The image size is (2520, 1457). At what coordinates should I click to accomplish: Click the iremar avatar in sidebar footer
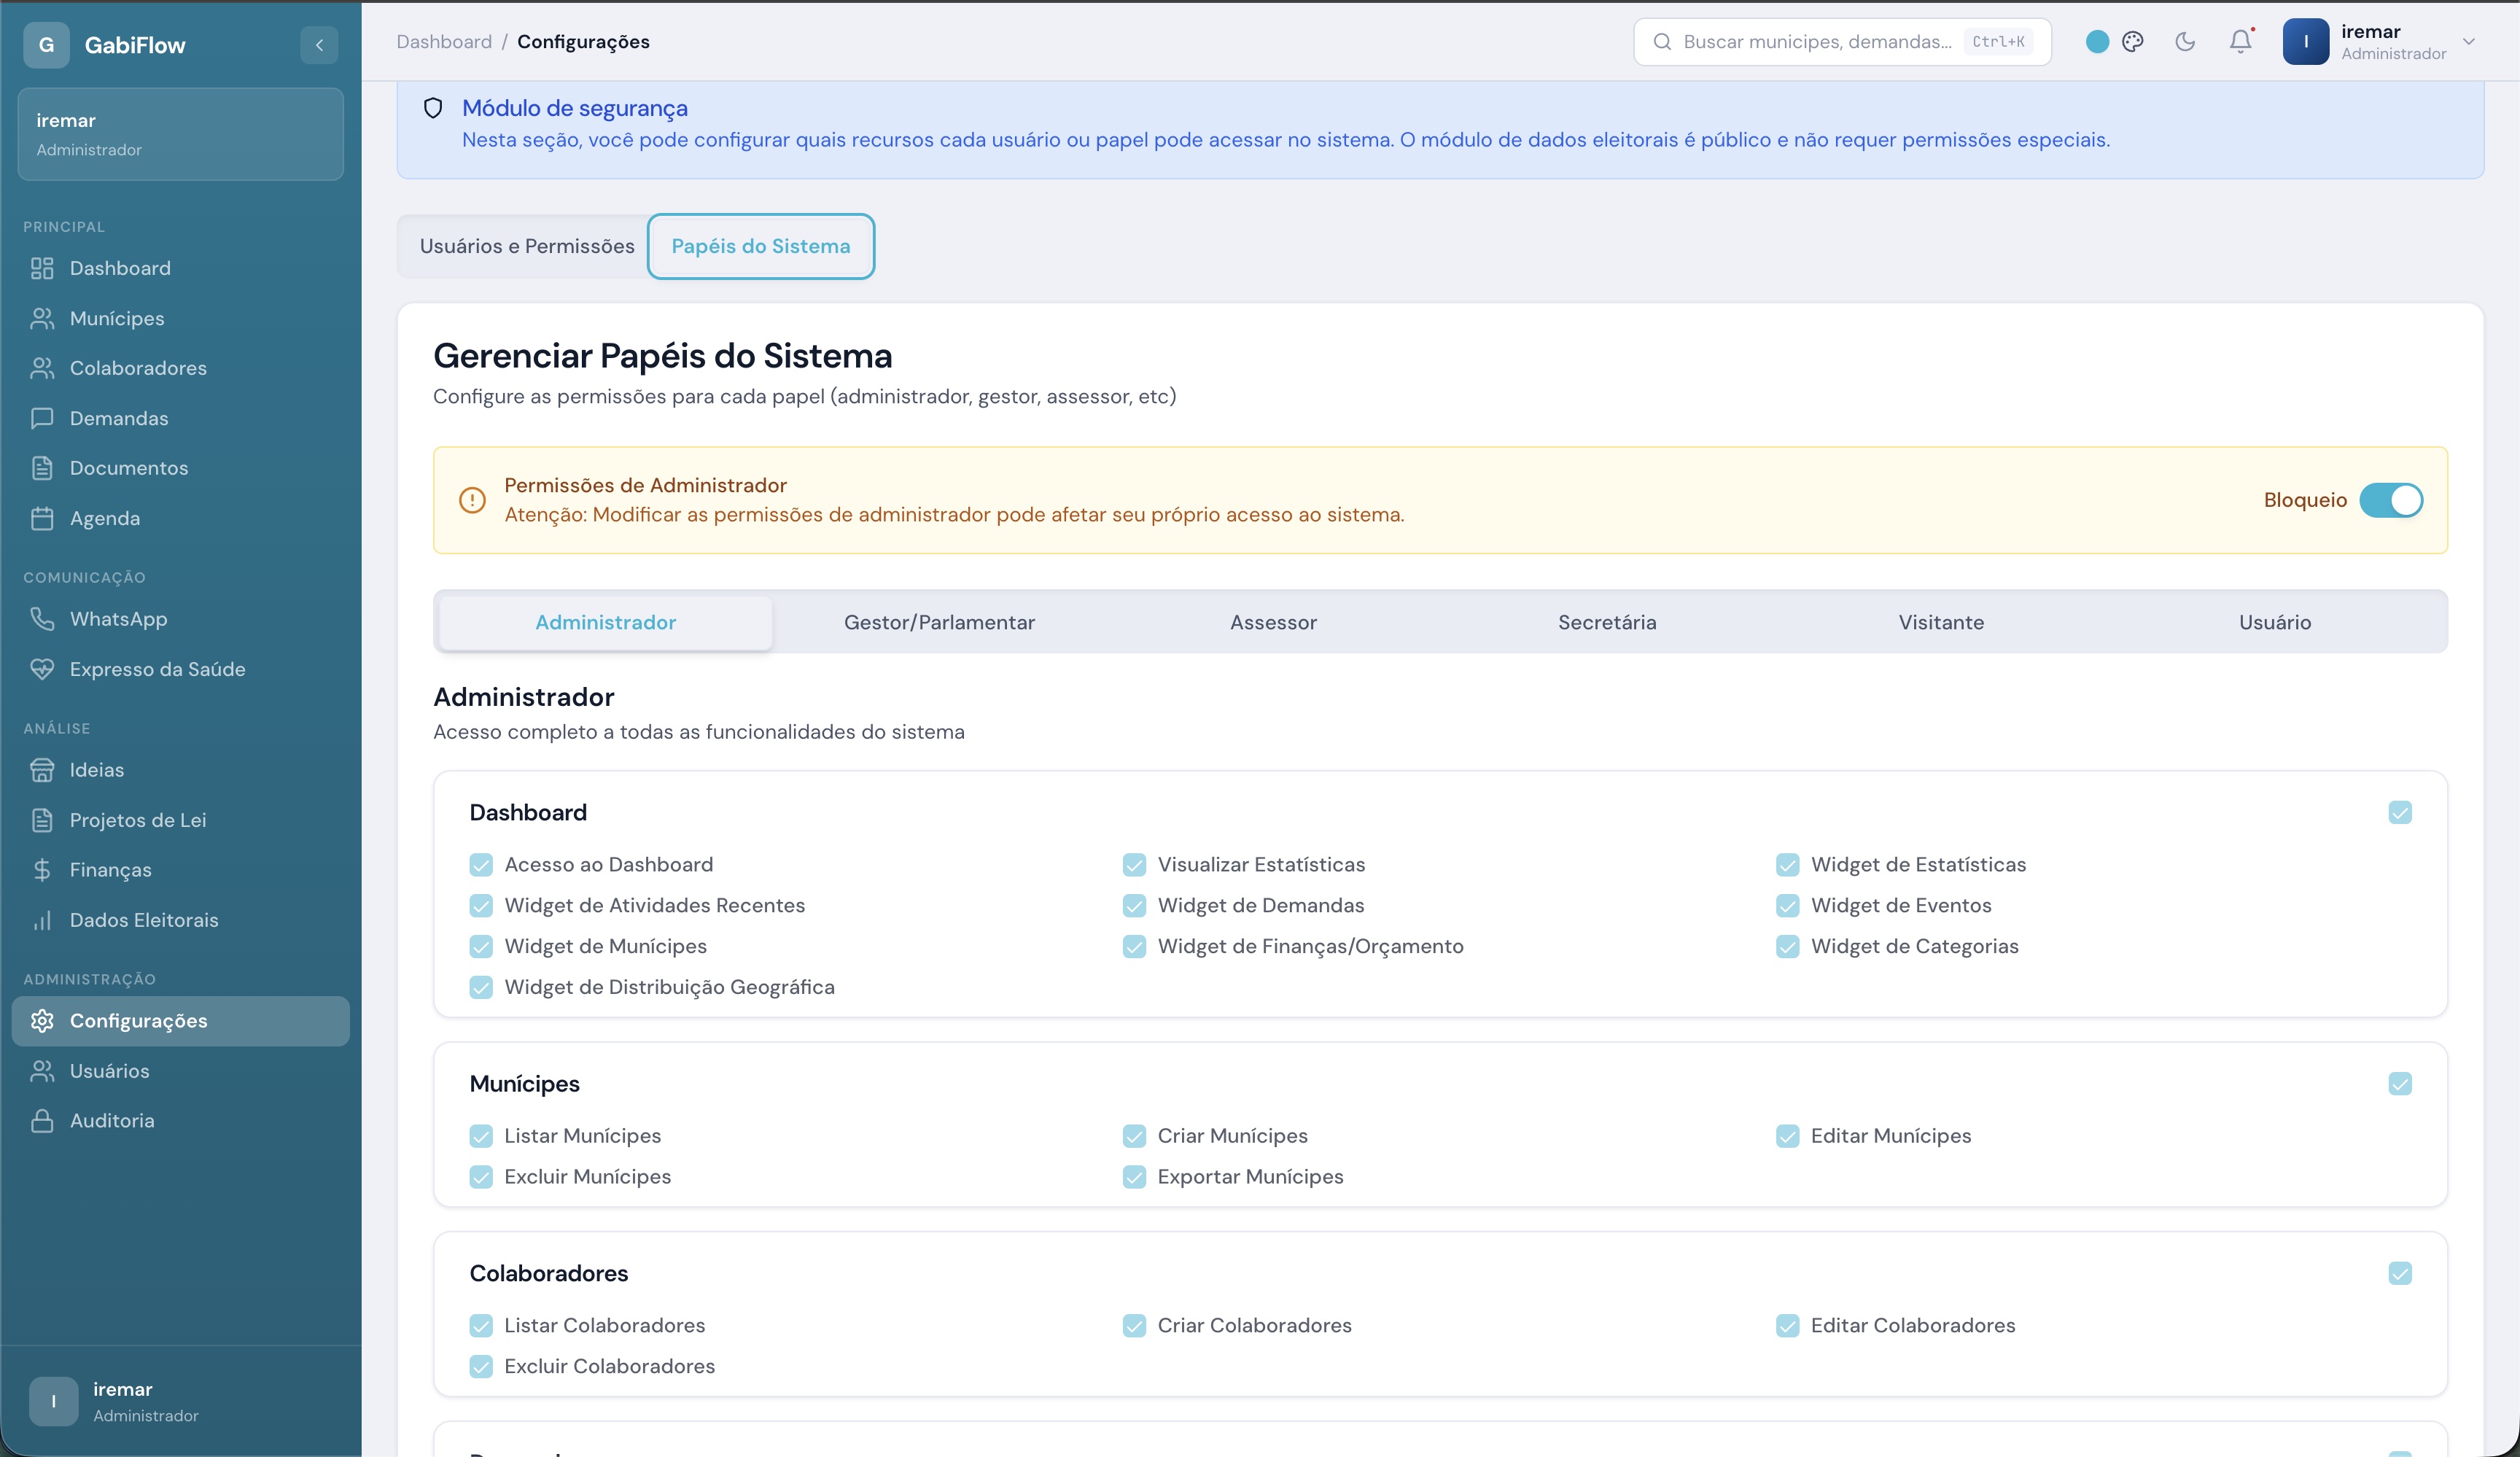[x=54, y=1401]
